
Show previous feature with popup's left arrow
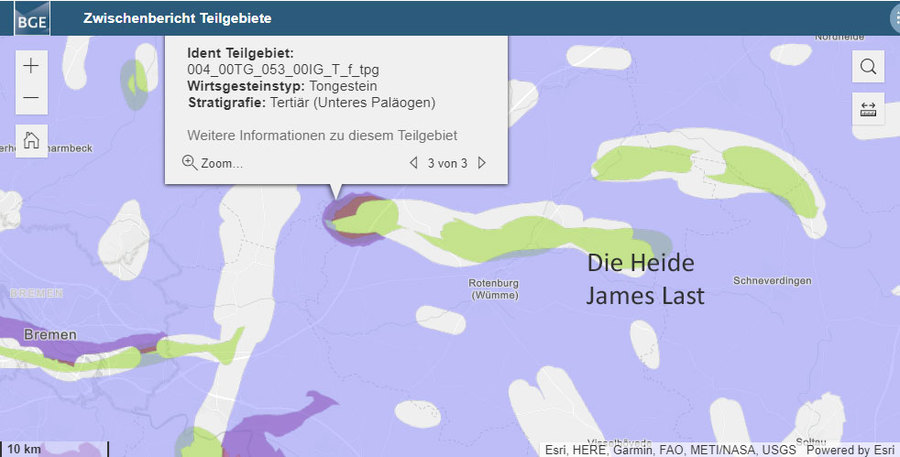click(413, 163)
